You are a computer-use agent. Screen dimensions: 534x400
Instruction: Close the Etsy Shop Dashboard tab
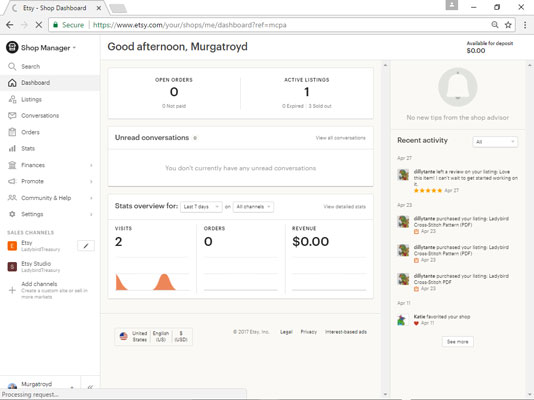click(99, 8)
